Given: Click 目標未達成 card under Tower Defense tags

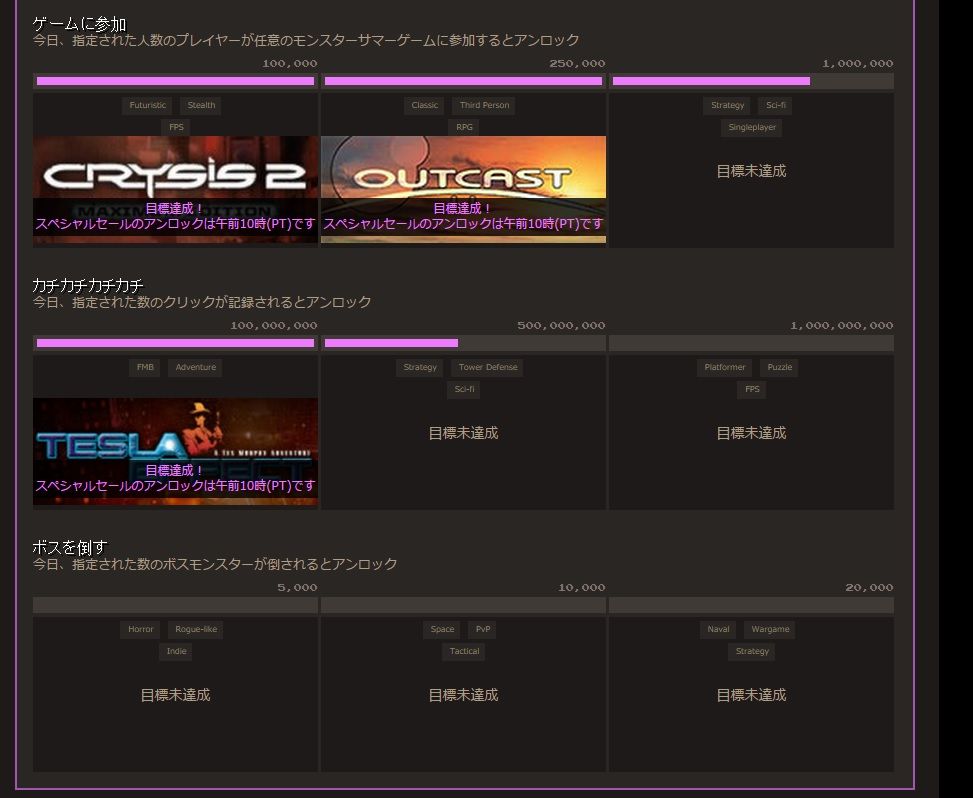Looking at the screenshot, I should tap(464, 433).
